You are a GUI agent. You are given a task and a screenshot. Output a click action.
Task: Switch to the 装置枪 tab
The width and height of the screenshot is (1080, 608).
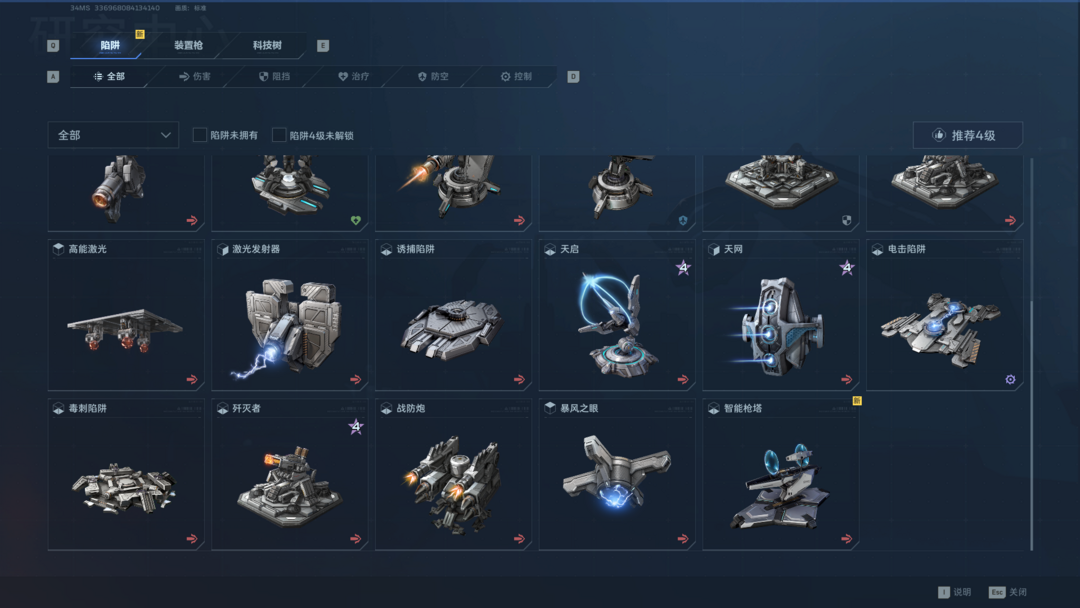188,45
